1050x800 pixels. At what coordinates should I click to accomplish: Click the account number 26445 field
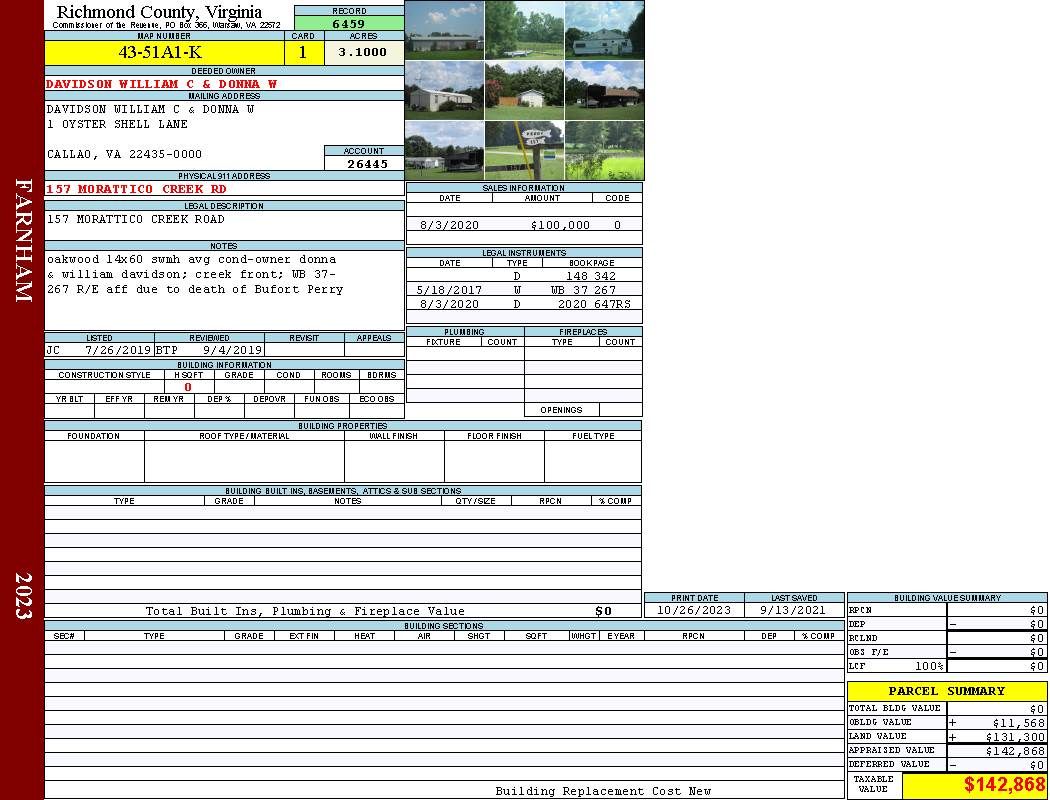coord(364,164)
